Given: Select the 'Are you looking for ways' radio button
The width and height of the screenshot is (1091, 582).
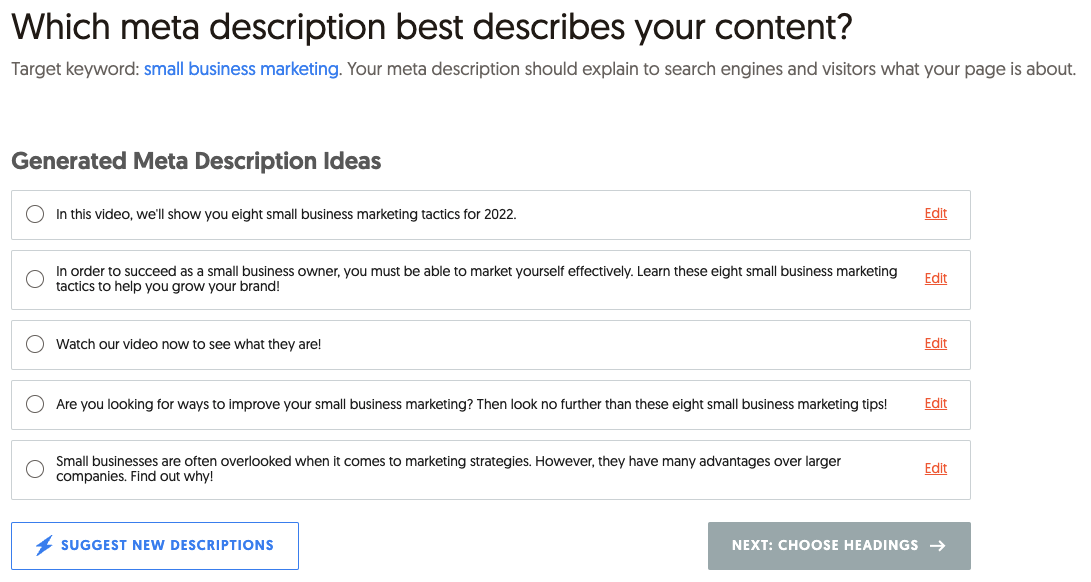Looking at the screenshot, I should pyautogui.click(x=35, y=404).
